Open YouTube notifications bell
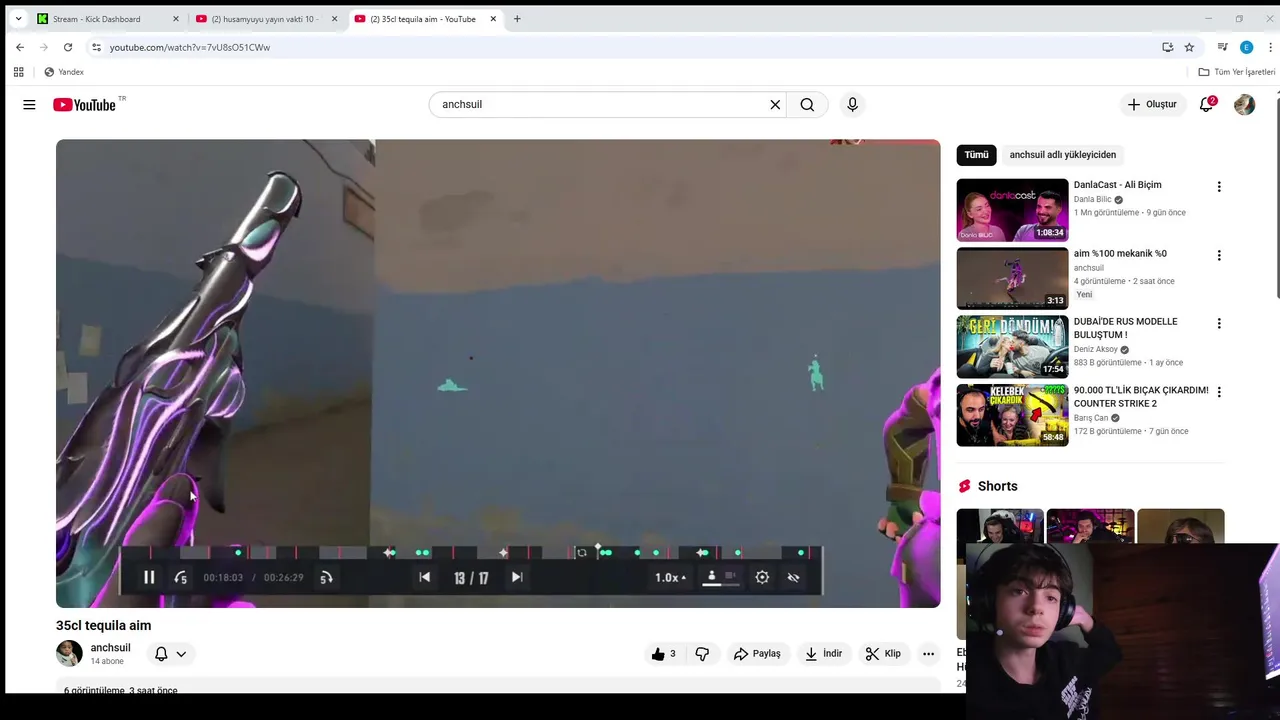 pos(1207,104)
